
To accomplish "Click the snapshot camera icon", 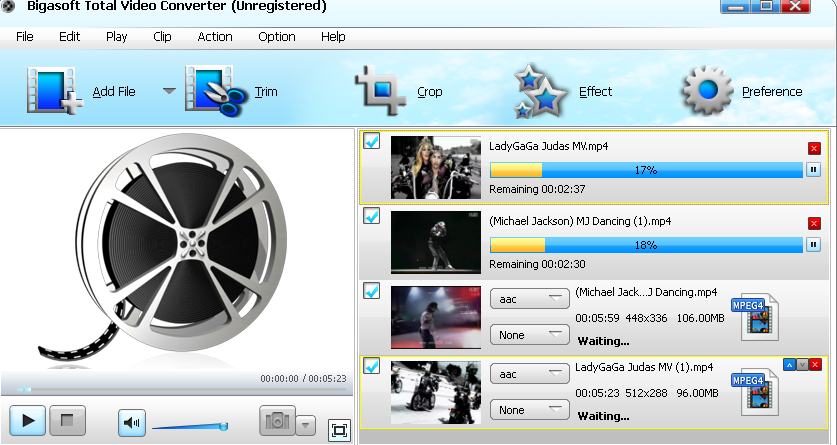I will click(277, 422).
